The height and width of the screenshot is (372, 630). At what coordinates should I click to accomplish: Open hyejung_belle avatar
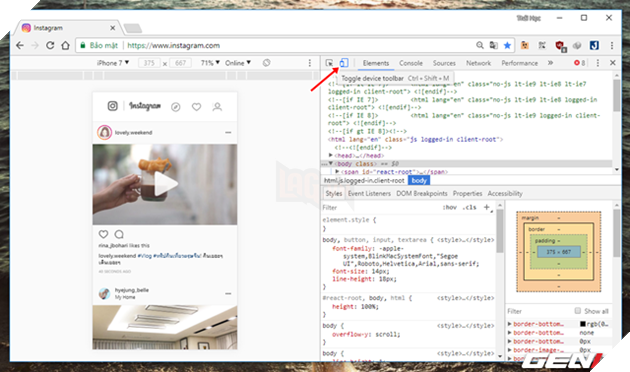(x=104, y=294)
